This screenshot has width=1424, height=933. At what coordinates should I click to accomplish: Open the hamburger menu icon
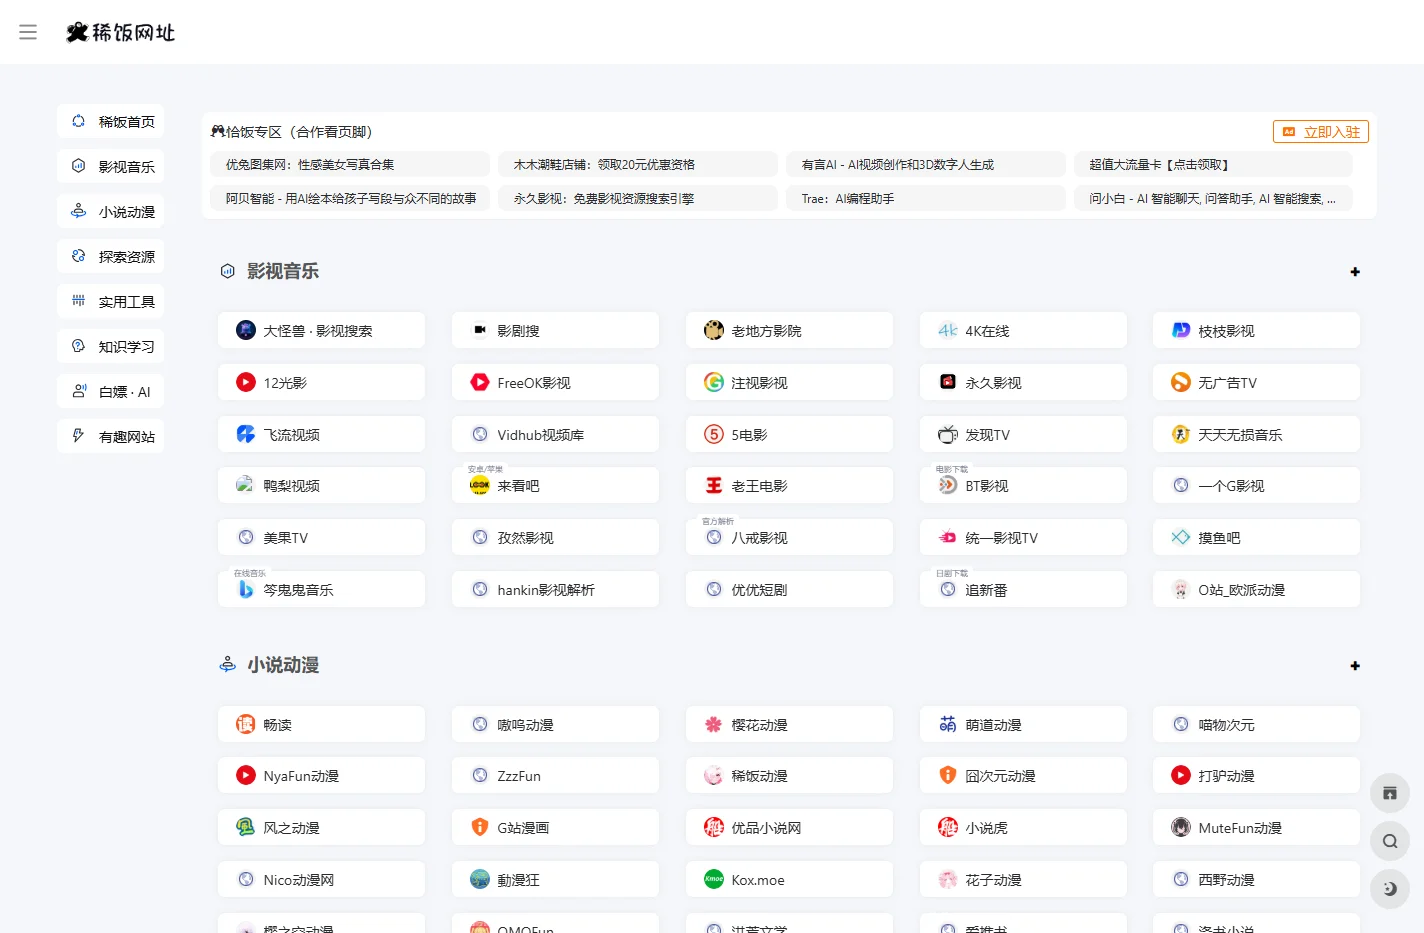point(28,32)
